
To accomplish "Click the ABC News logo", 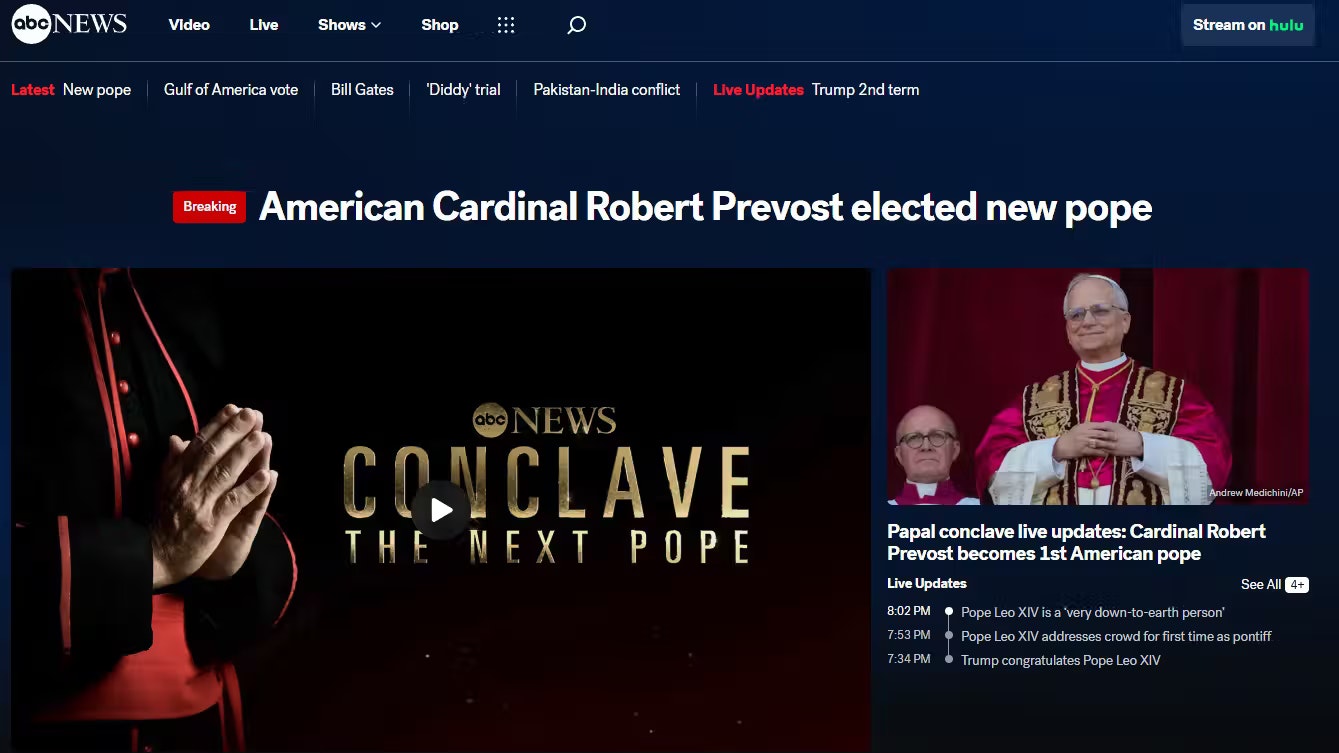I will 69,25.
